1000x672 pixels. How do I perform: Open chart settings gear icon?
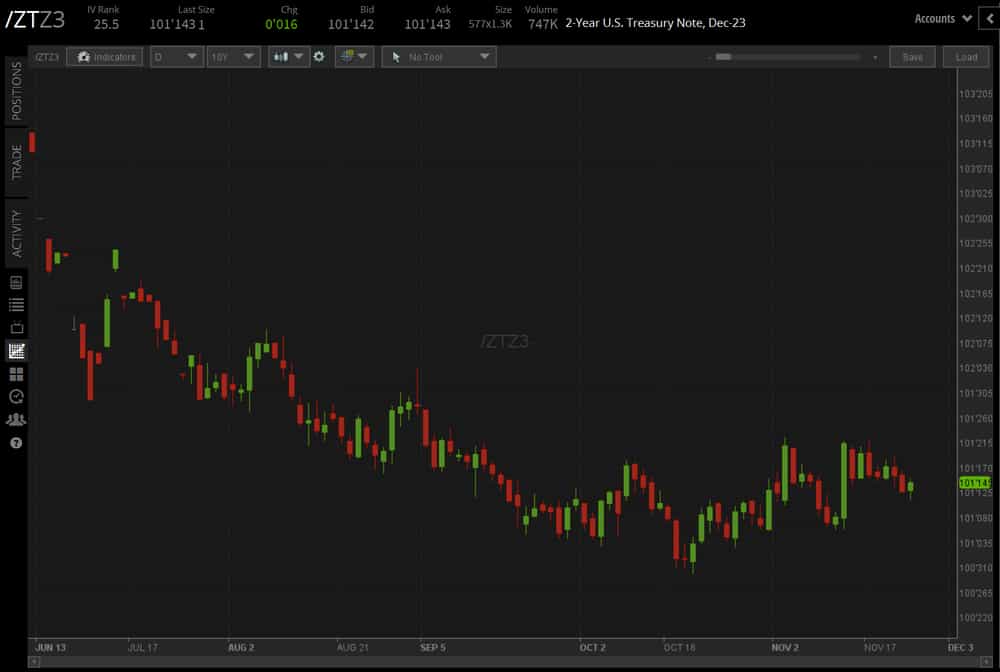319,57
